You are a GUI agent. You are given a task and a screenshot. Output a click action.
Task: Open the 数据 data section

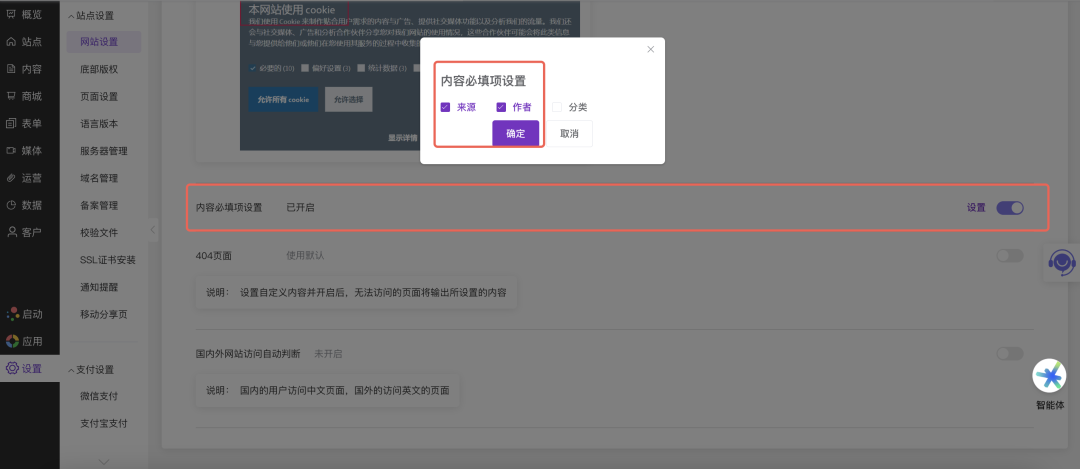[23, 205]
